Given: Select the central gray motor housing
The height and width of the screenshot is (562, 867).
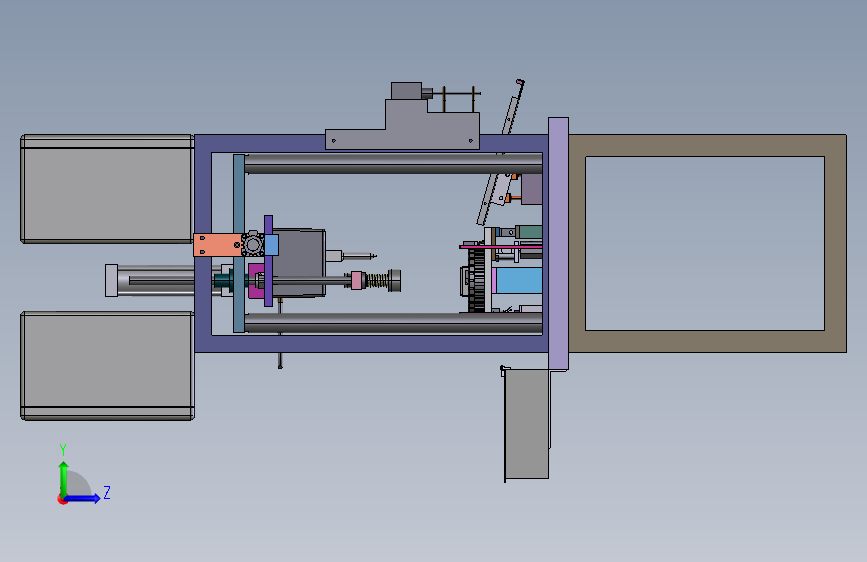Looking at the screenshot, I should tap(299, 263).
